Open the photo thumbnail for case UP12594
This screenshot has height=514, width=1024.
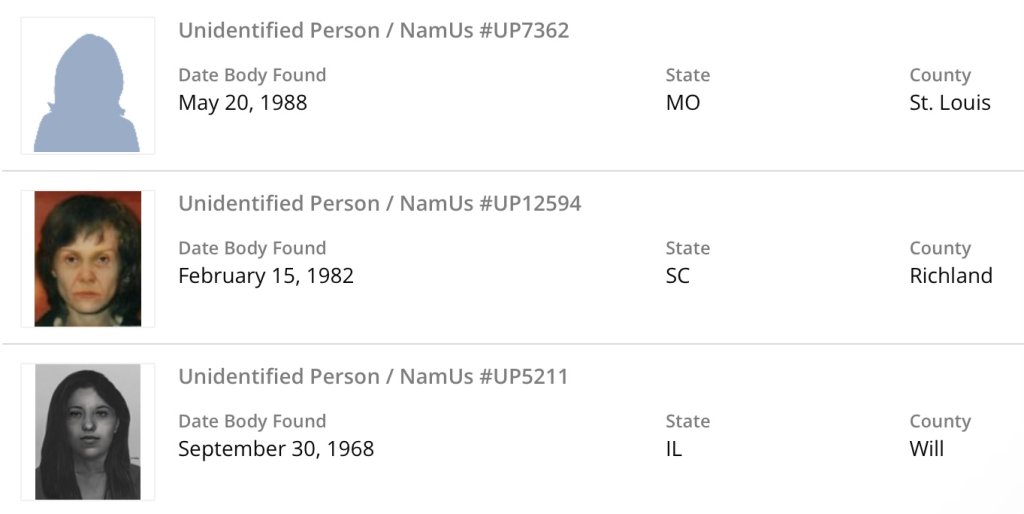(x=87, y=258)
